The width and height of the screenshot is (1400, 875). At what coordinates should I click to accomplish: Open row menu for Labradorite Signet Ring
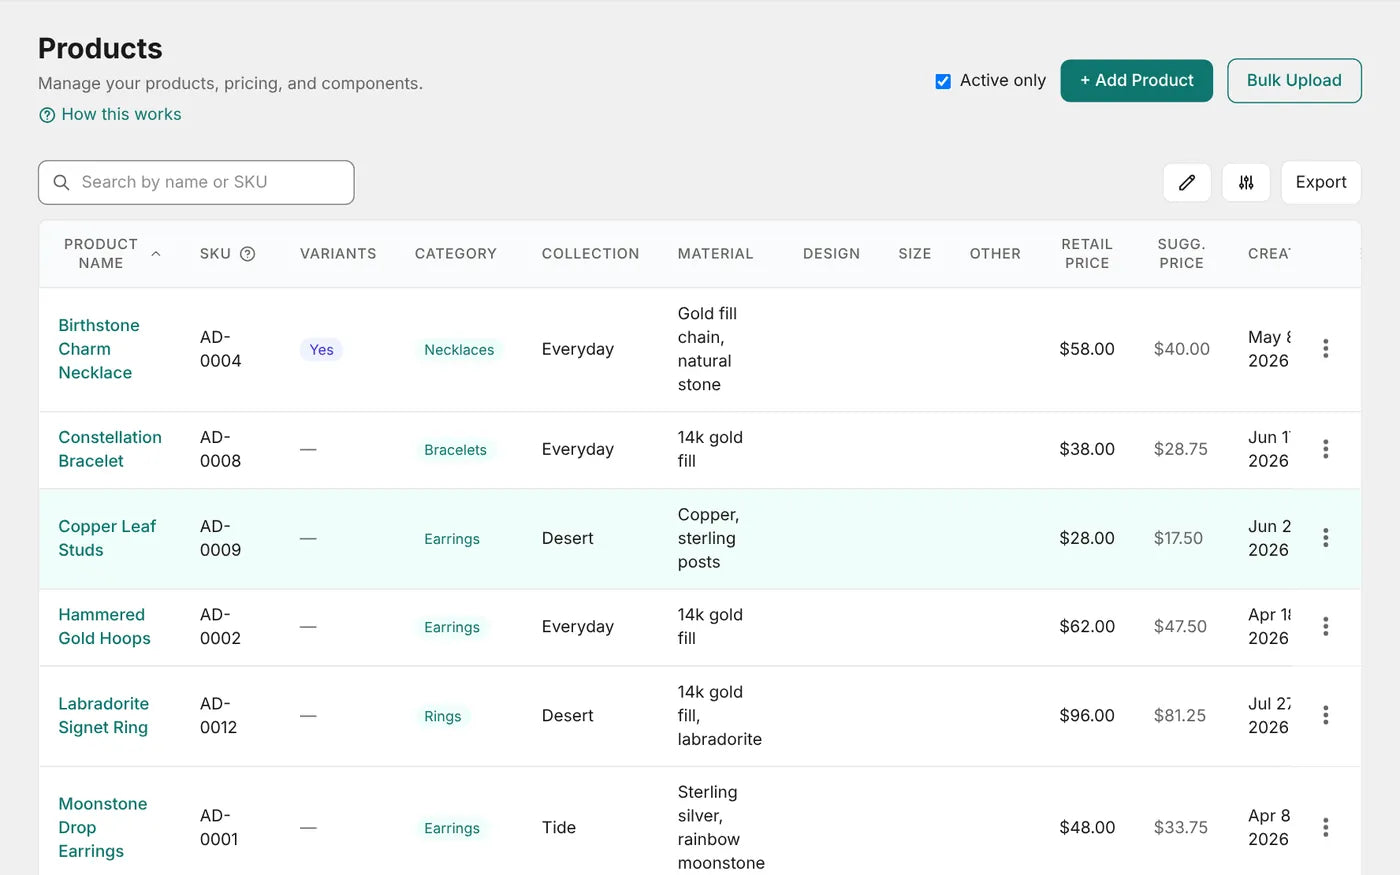click(1326, 716)
